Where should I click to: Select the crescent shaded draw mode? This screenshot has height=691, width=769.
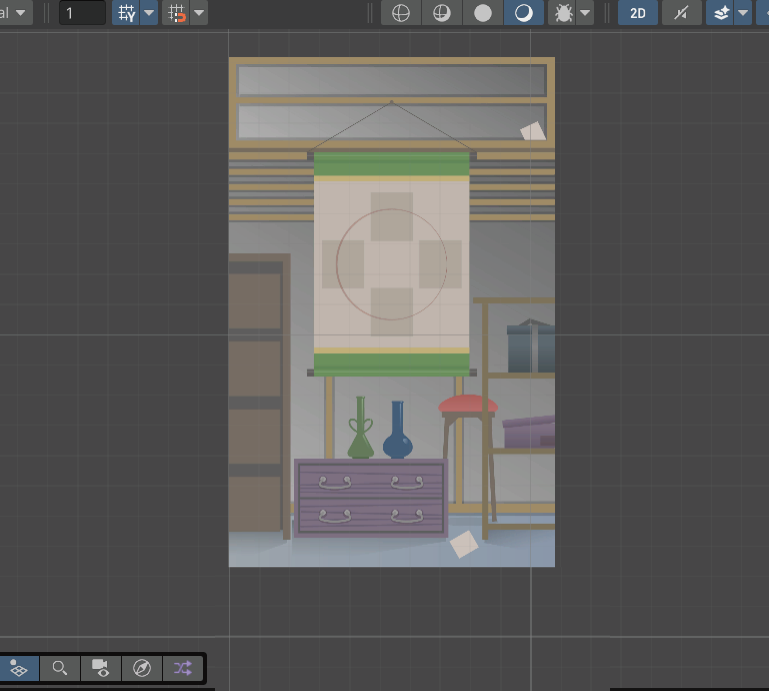coord(523,13)
